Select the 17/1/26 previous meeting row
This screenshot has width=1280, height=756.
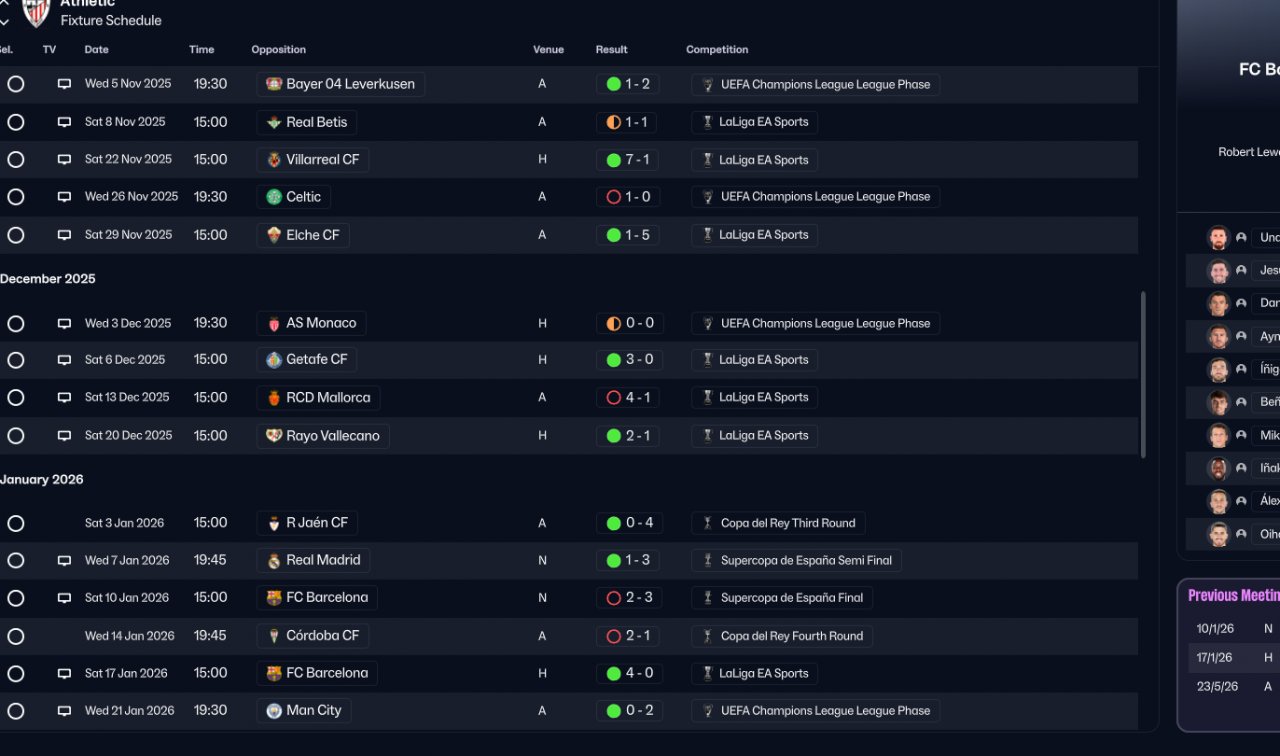[x=1232, y=658]
